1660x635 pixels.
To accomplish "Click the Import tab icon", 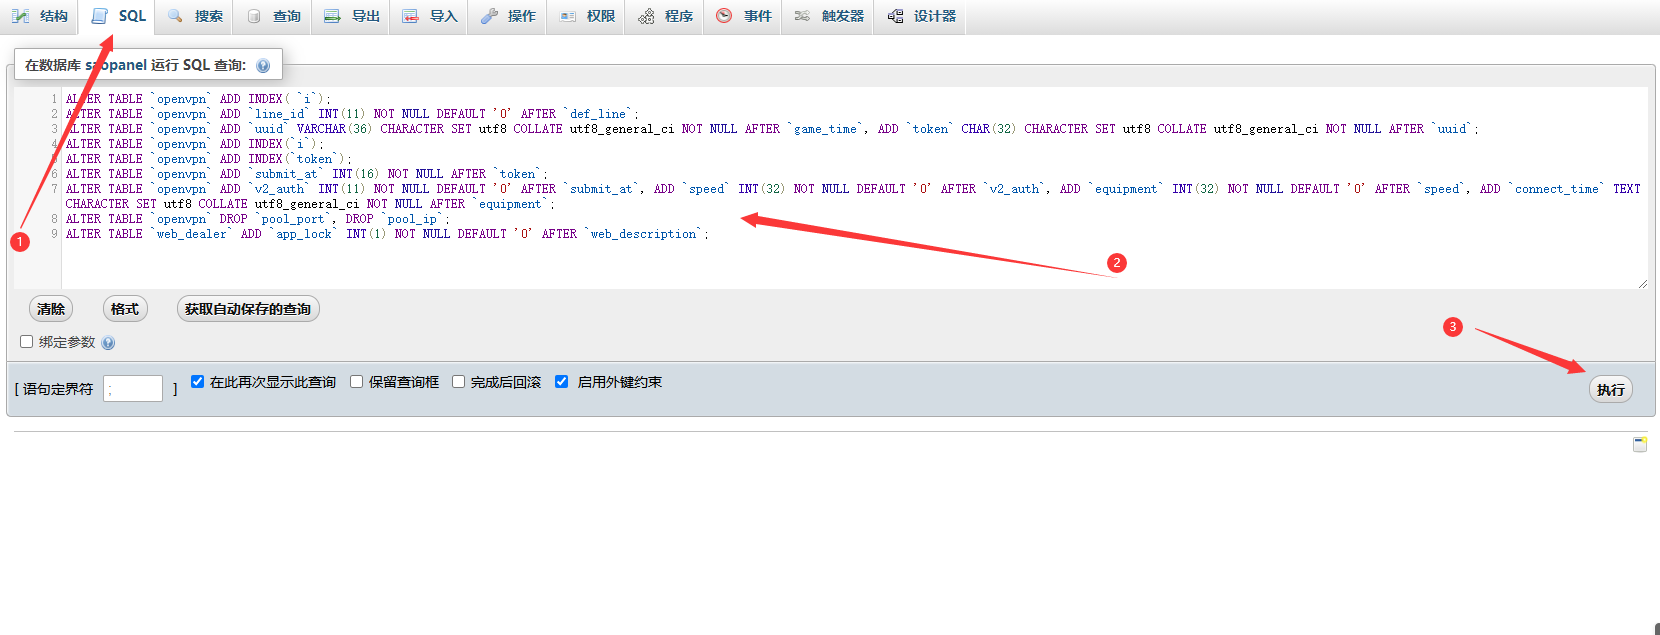I will click(x=410, y=16).
